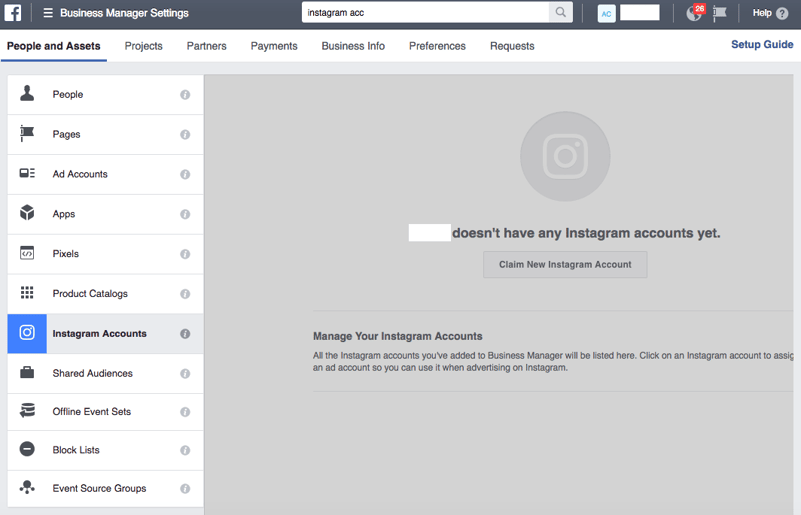The height and width of the screenshot is (515, 801).
Task: Show info icon for Pages row
Action: (x=185, y=134)
